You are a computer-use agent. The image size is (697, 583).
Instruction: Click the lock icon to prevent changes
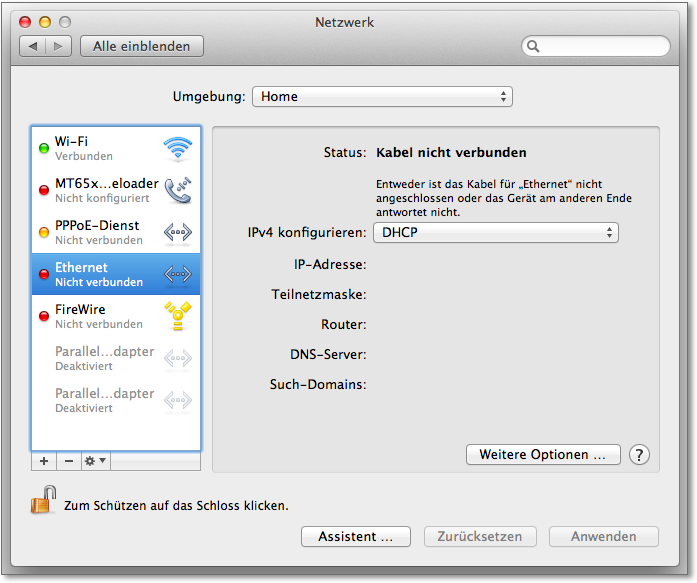(42, 501)
